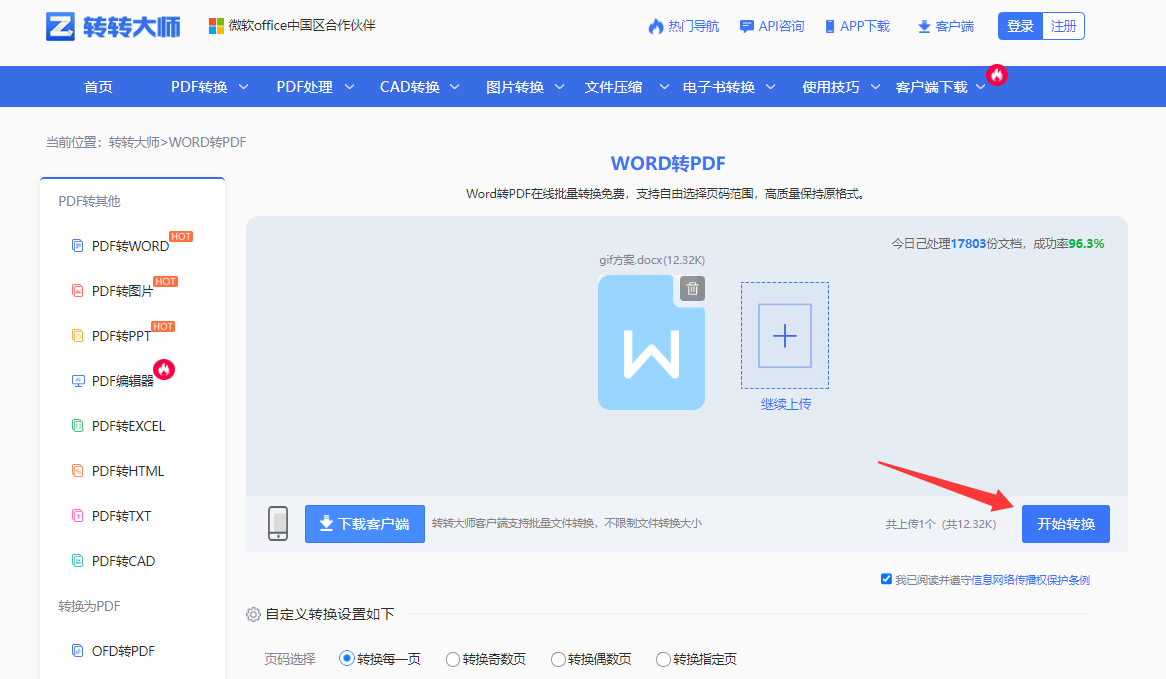
Task: Click the 热门导航 text link
Action: pyautogui.click(x=693, y=26)
